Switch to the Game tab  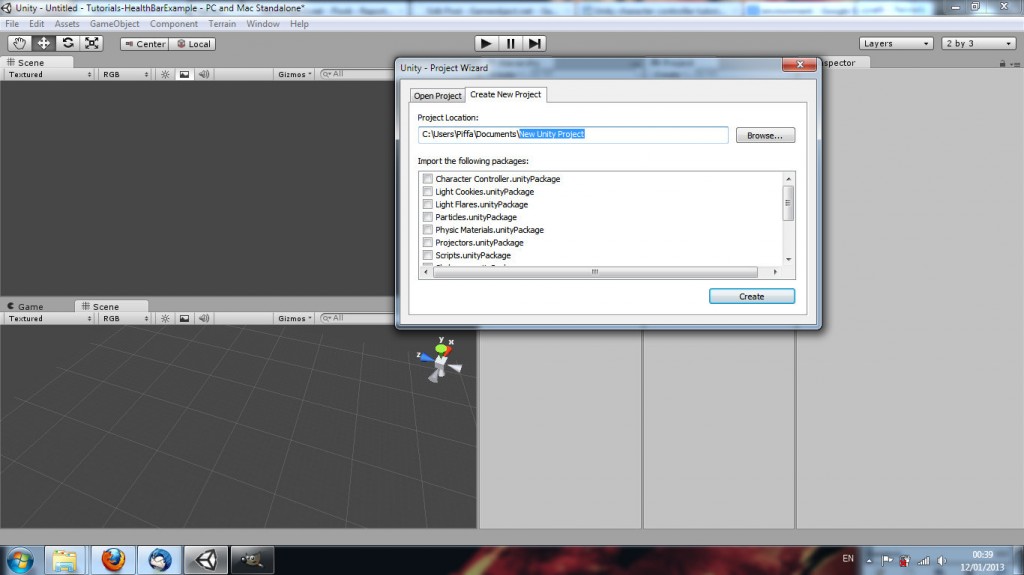click(26, 306)
